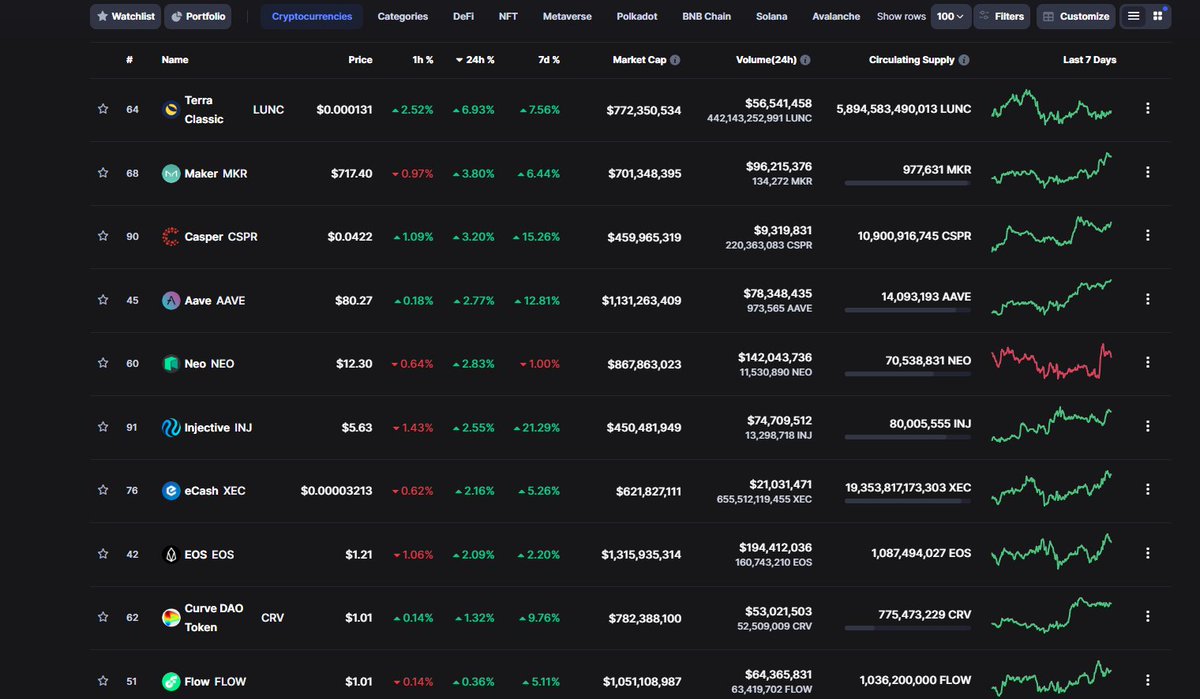Toggle the watchlist star for Casper
1200x699 pixels.
[x=103, y=237]
